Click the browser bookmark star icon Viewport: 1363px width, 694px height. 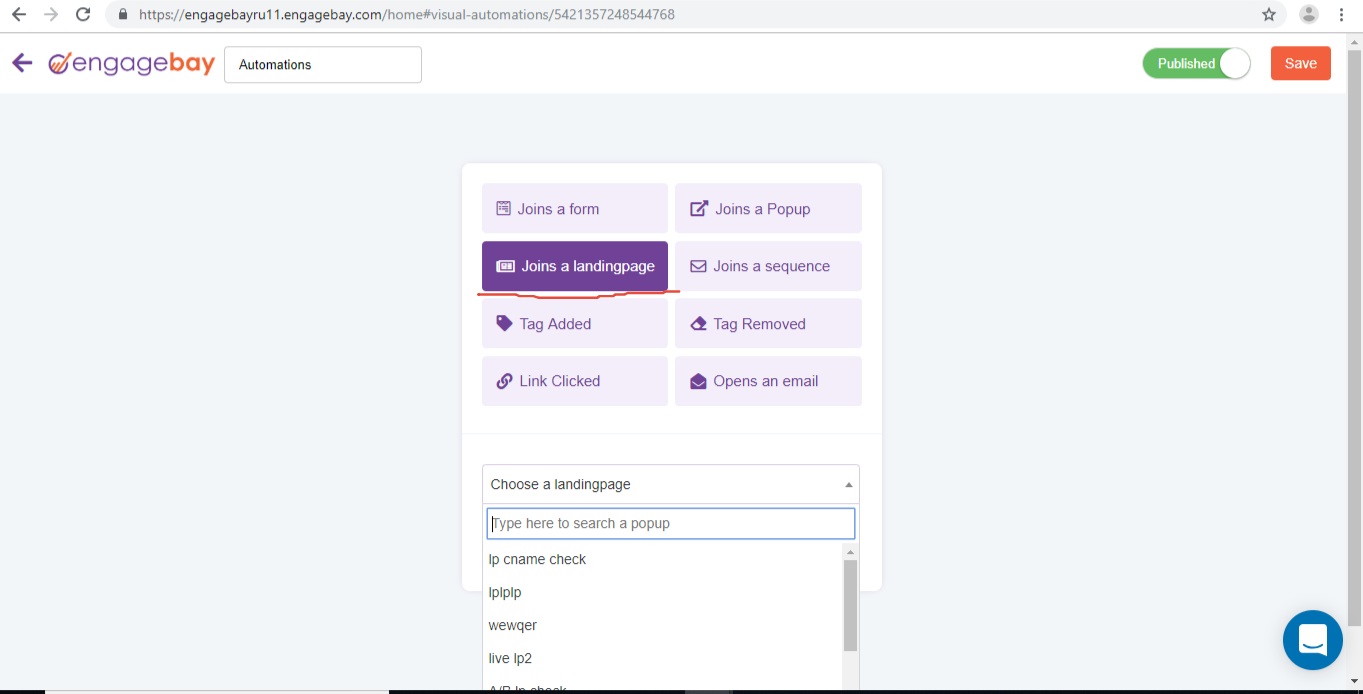tap(1269, 15)
